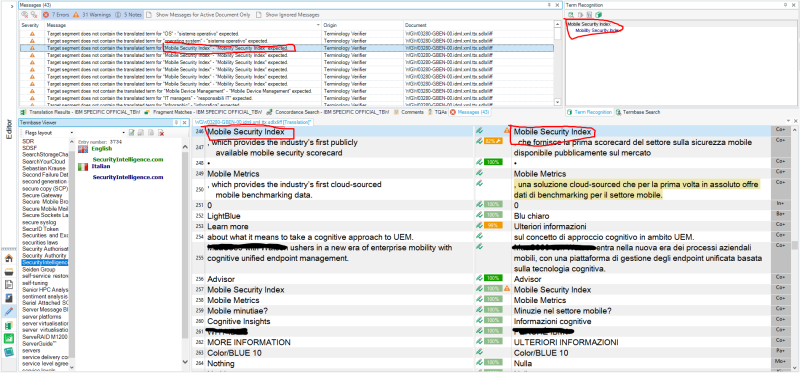800x373 pixels.
Task: Click the status icon of segment 250
Action: pyautogui.click(x=479, y=183)
